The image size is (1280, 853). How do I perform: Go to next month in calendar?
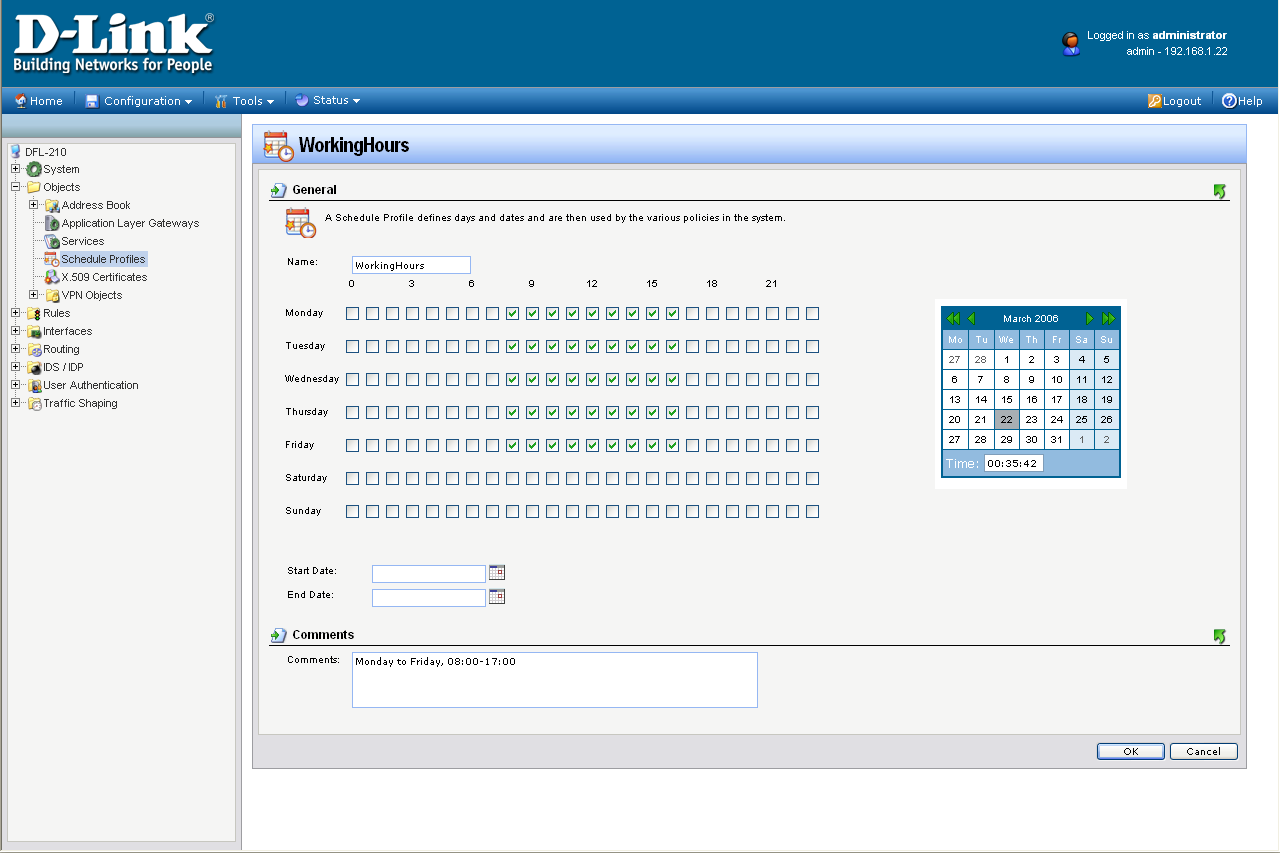[1090, 318]
